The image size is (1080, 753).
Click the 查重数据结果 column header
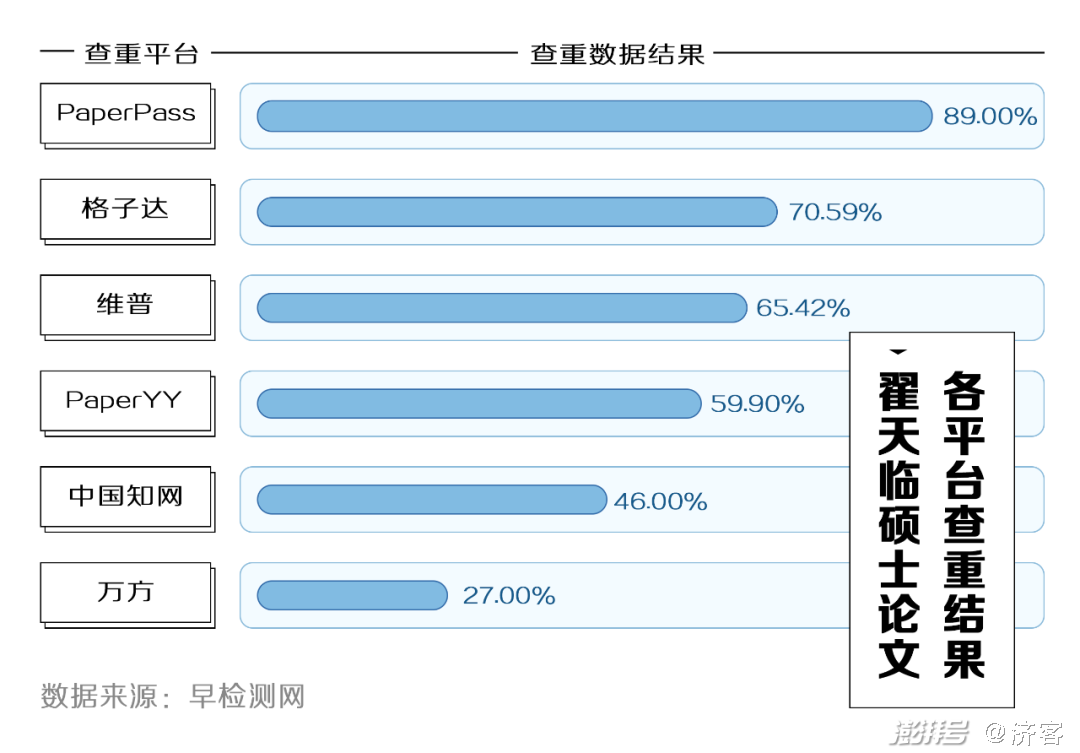(x=617, y=53)
